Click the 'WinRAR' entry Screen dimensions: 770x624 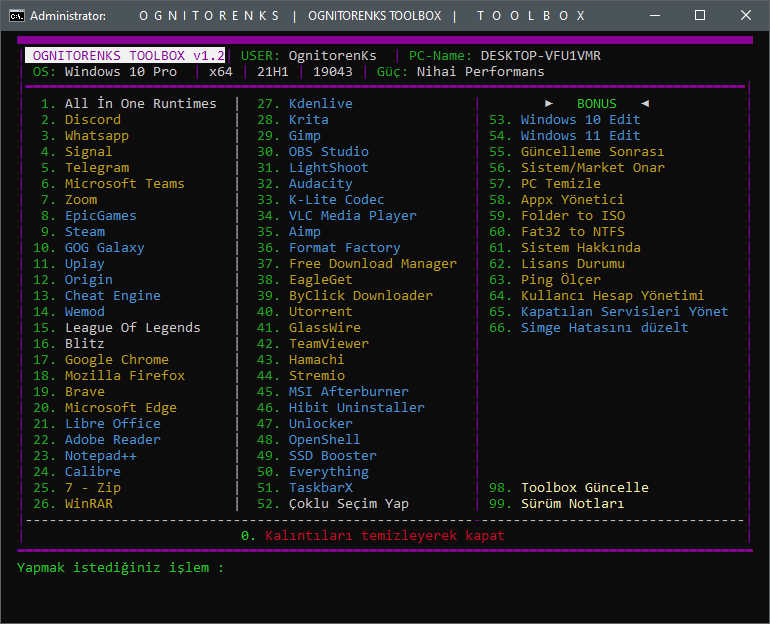[89, 504]
